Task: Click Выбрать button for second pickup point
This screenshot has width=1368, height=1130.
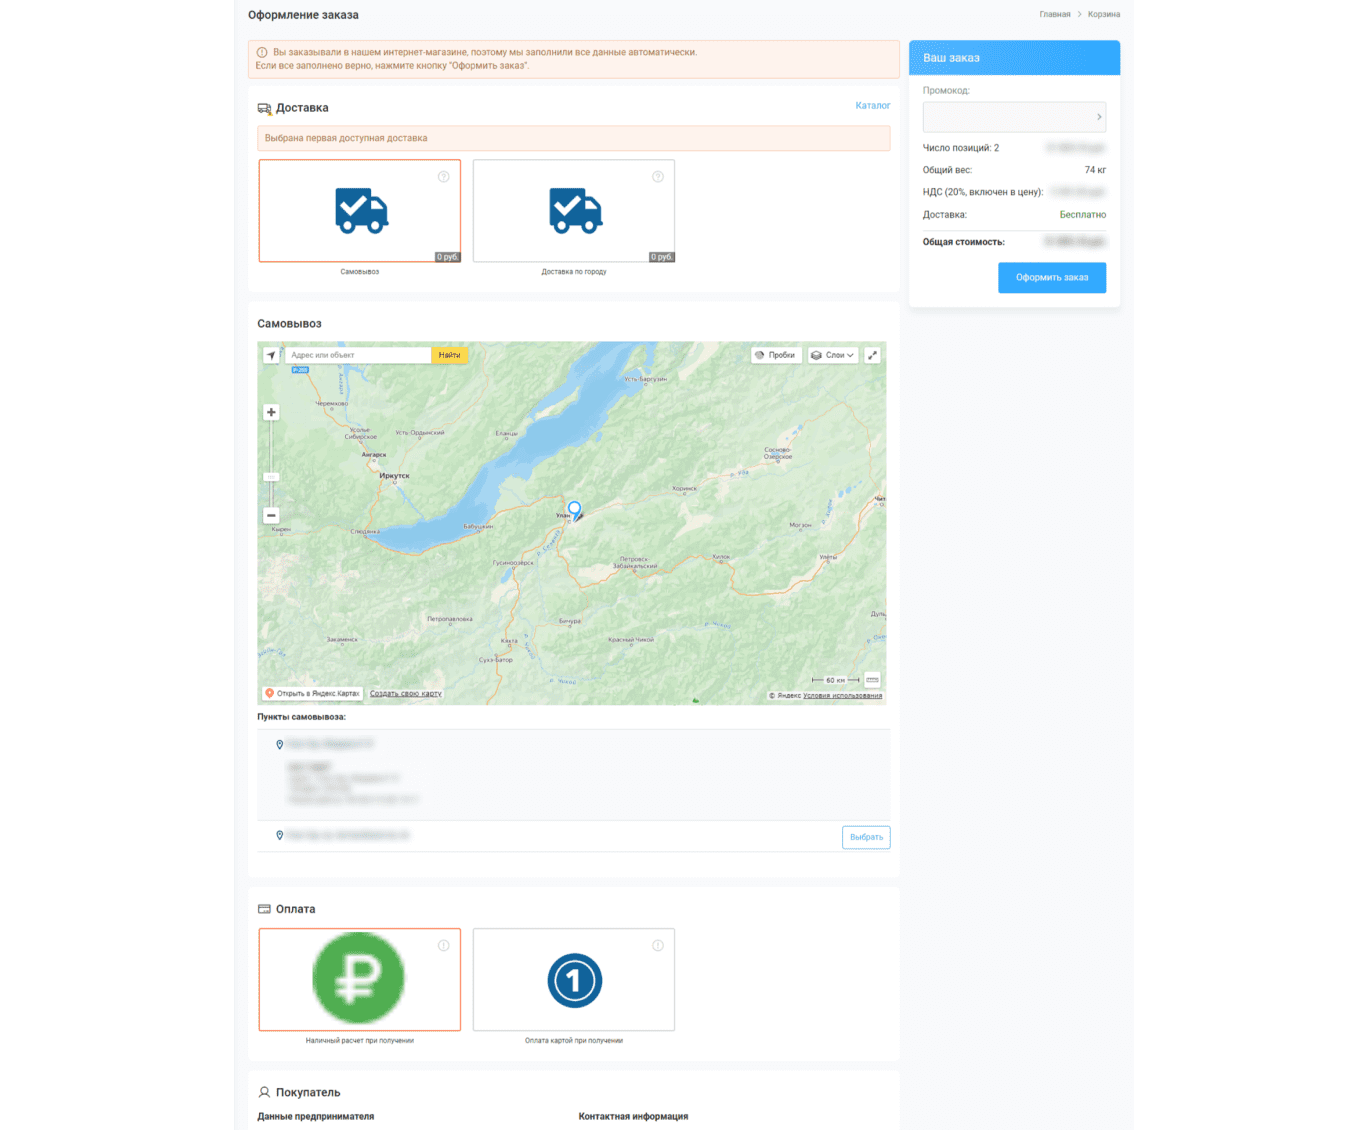Action: click(x=866, y=837)
